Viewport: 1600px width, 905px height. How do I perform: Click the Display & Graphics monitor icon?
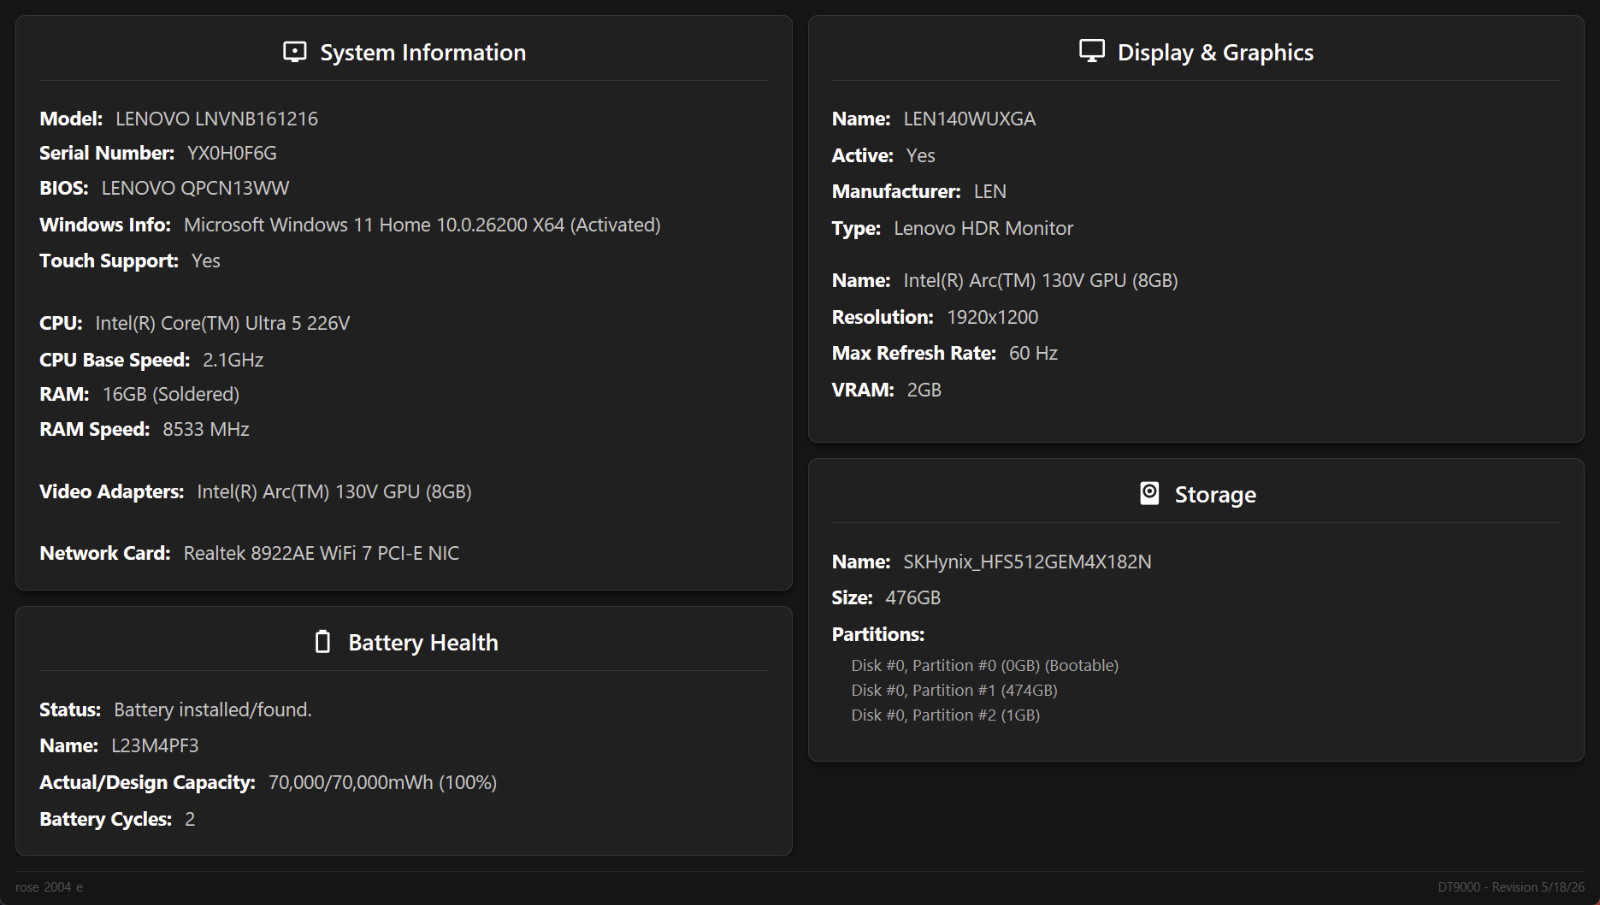(x=1092, y=51)
